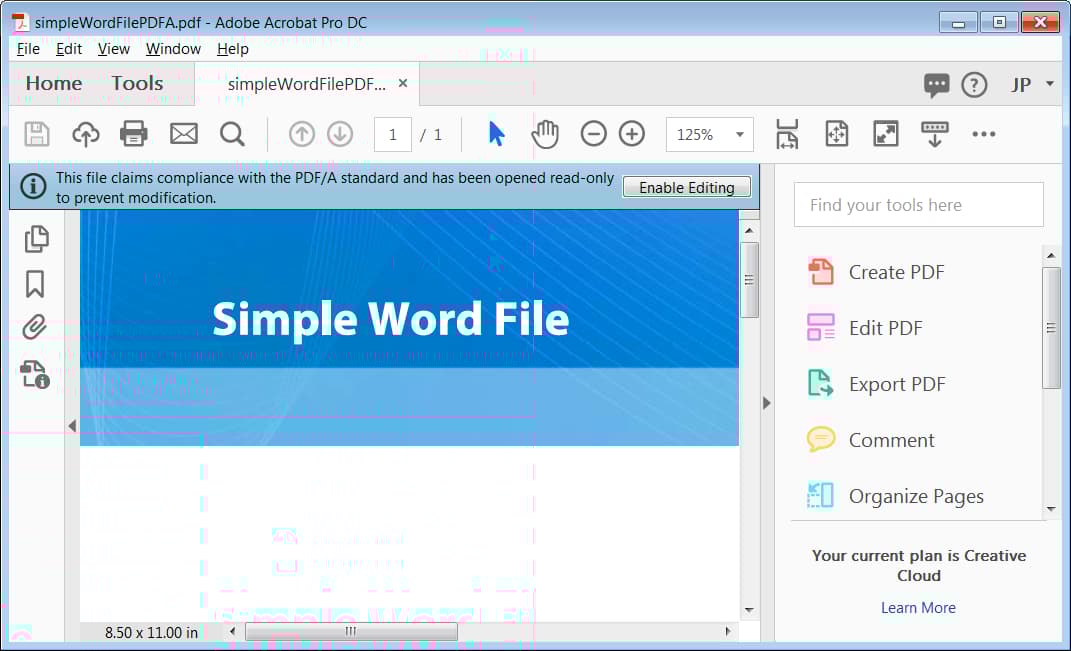
Task: Enter full screen reading mode
Action: [884, 133]
